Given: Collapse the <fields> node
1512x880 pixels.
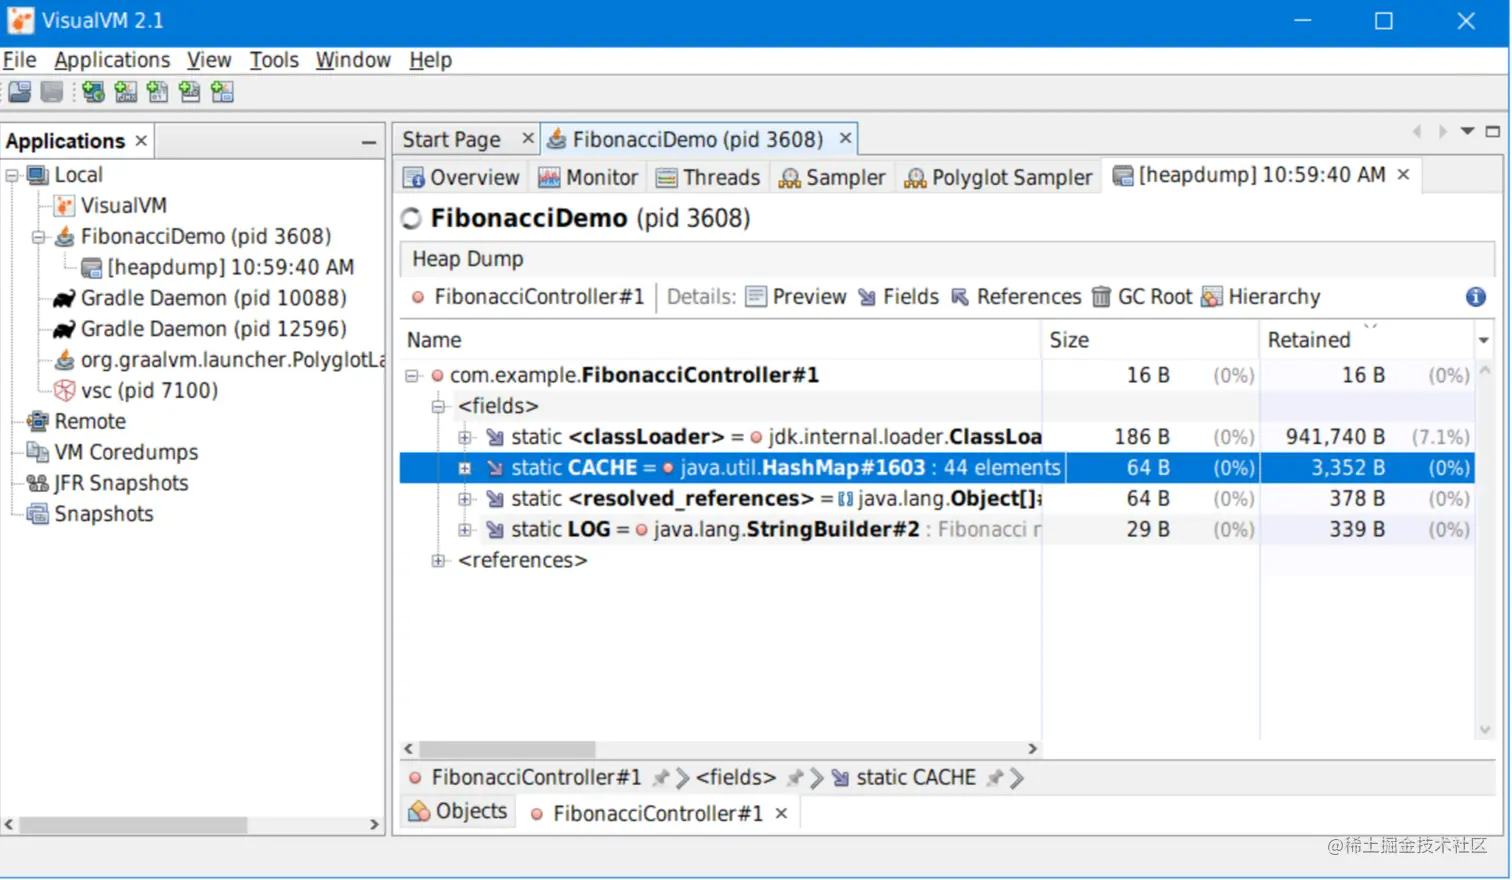Looking at the screenshot, I should pos(438,406).
